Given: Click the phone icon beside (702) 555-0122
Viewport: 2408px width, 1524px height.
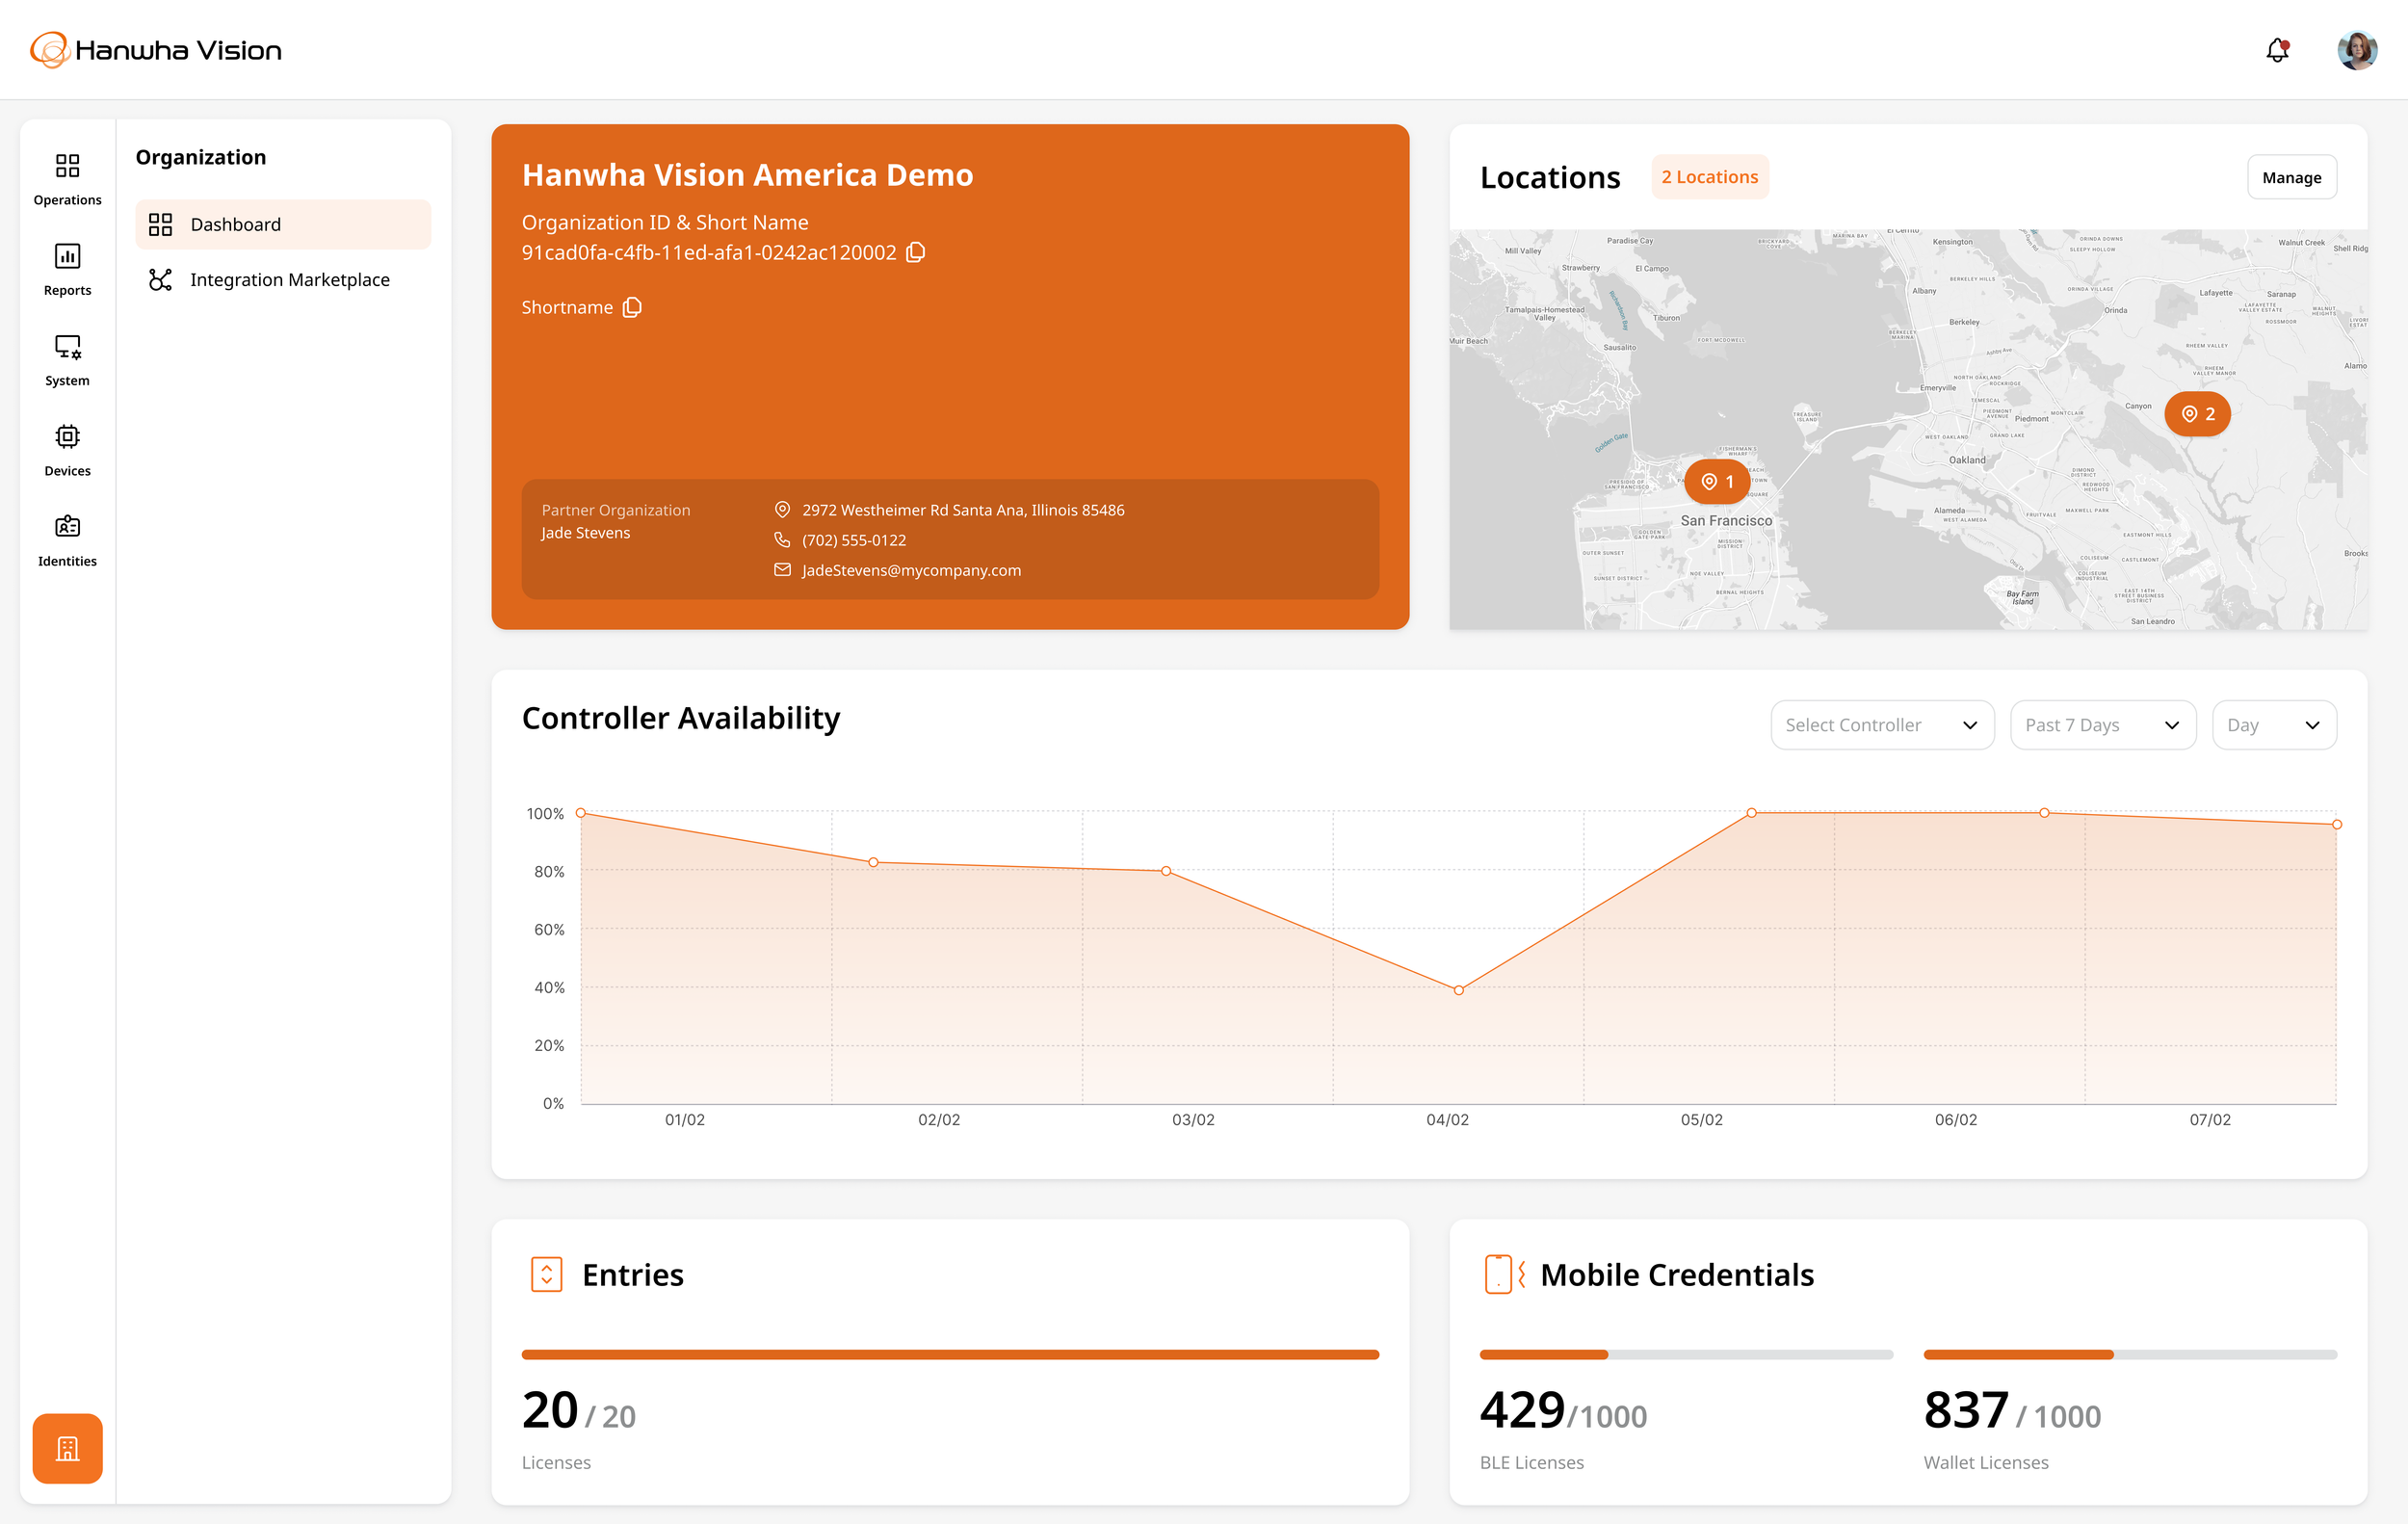Looking at the screenshot, I should click(782, 540).
